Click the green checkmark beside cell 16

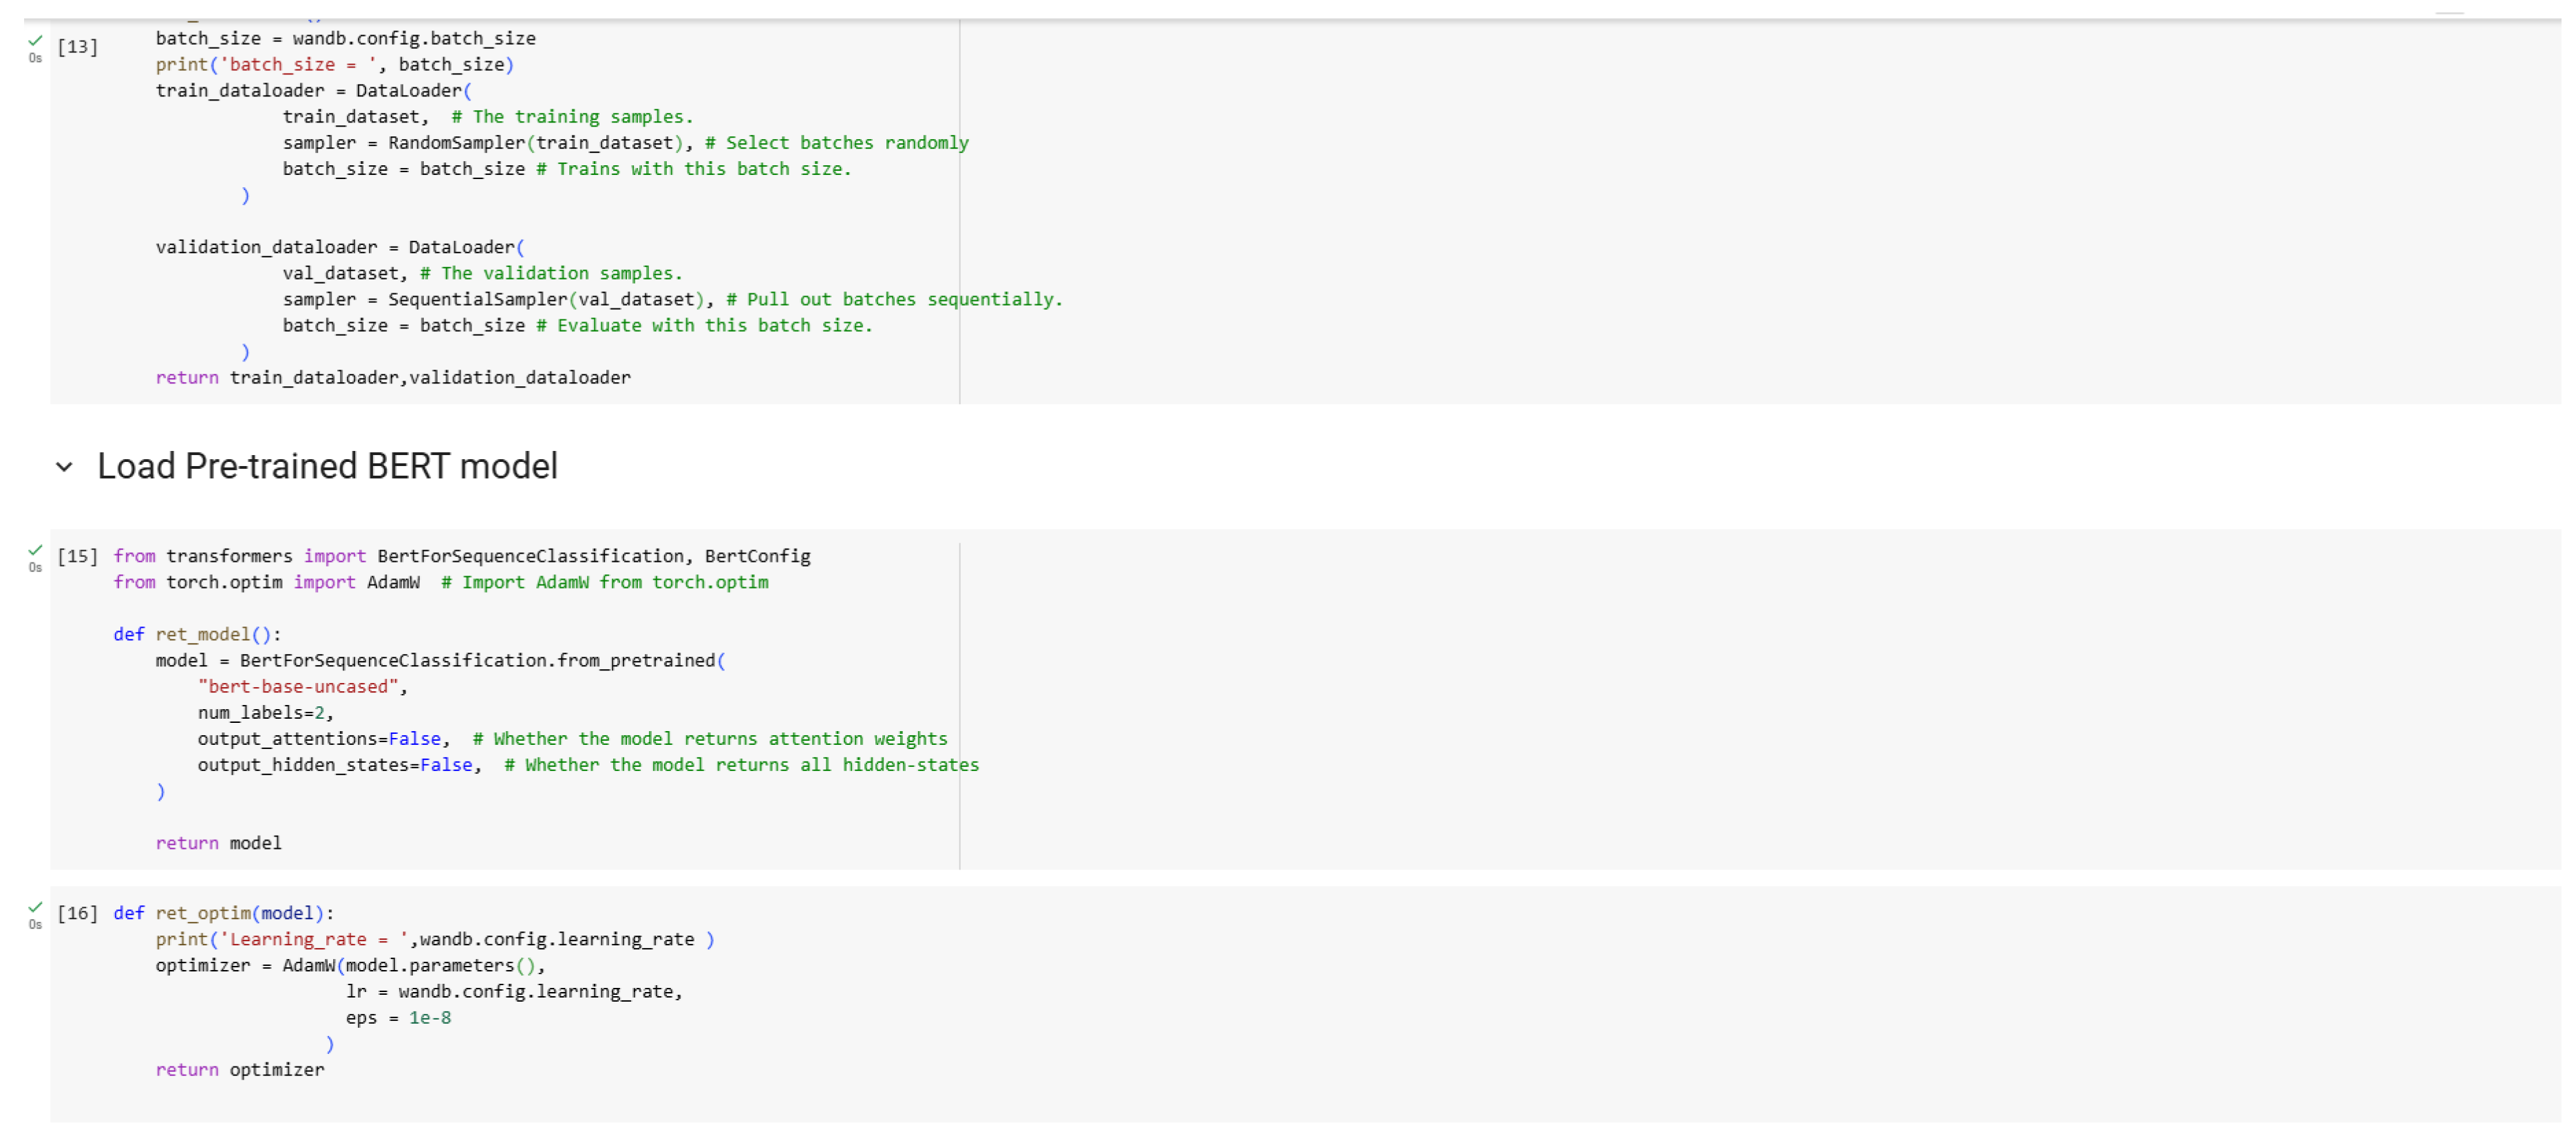pos(36,906)
